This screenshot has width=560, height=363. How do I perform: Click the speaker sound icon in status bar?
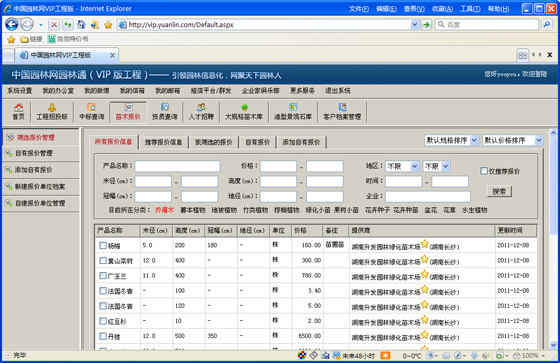485,355
